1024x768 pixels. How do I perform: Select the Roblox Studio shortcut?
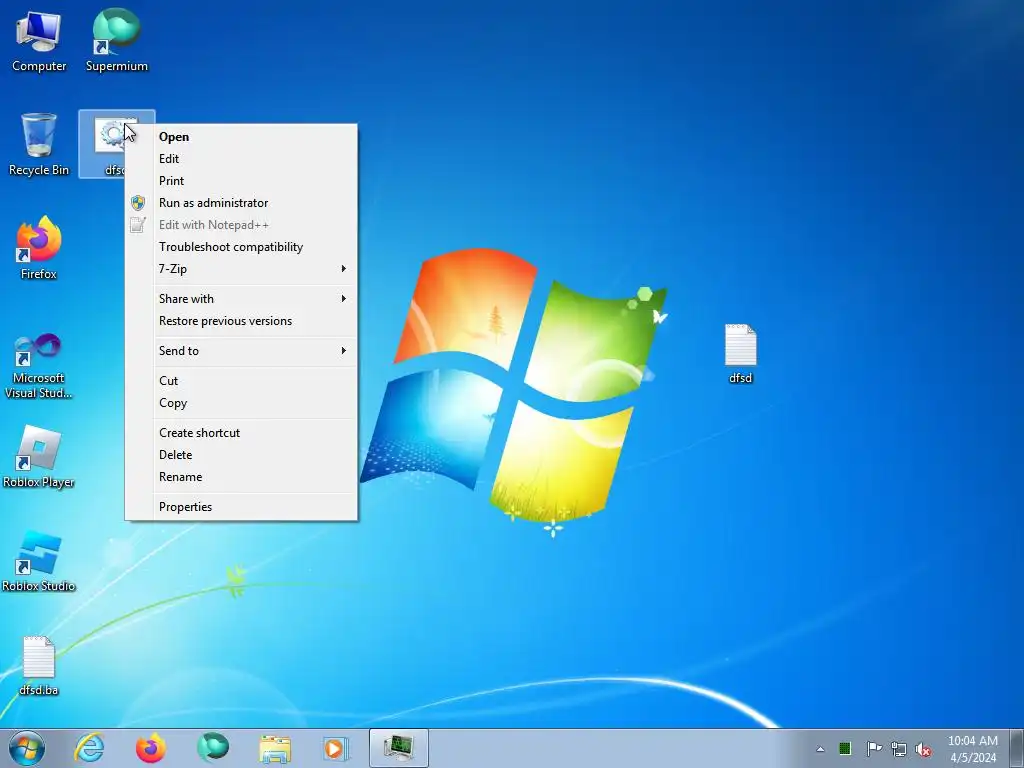(39, 561)
